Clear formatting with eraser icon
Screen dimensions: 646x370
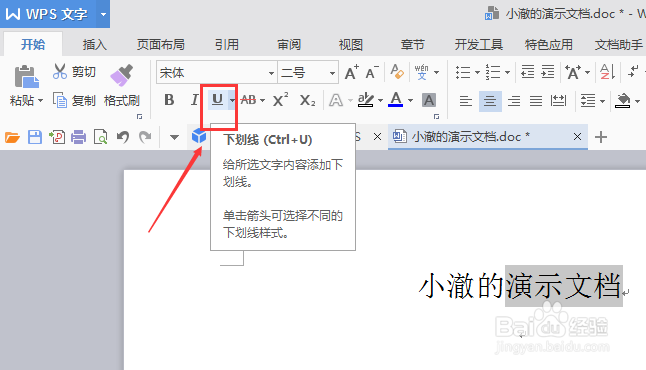tap(397, 72)
